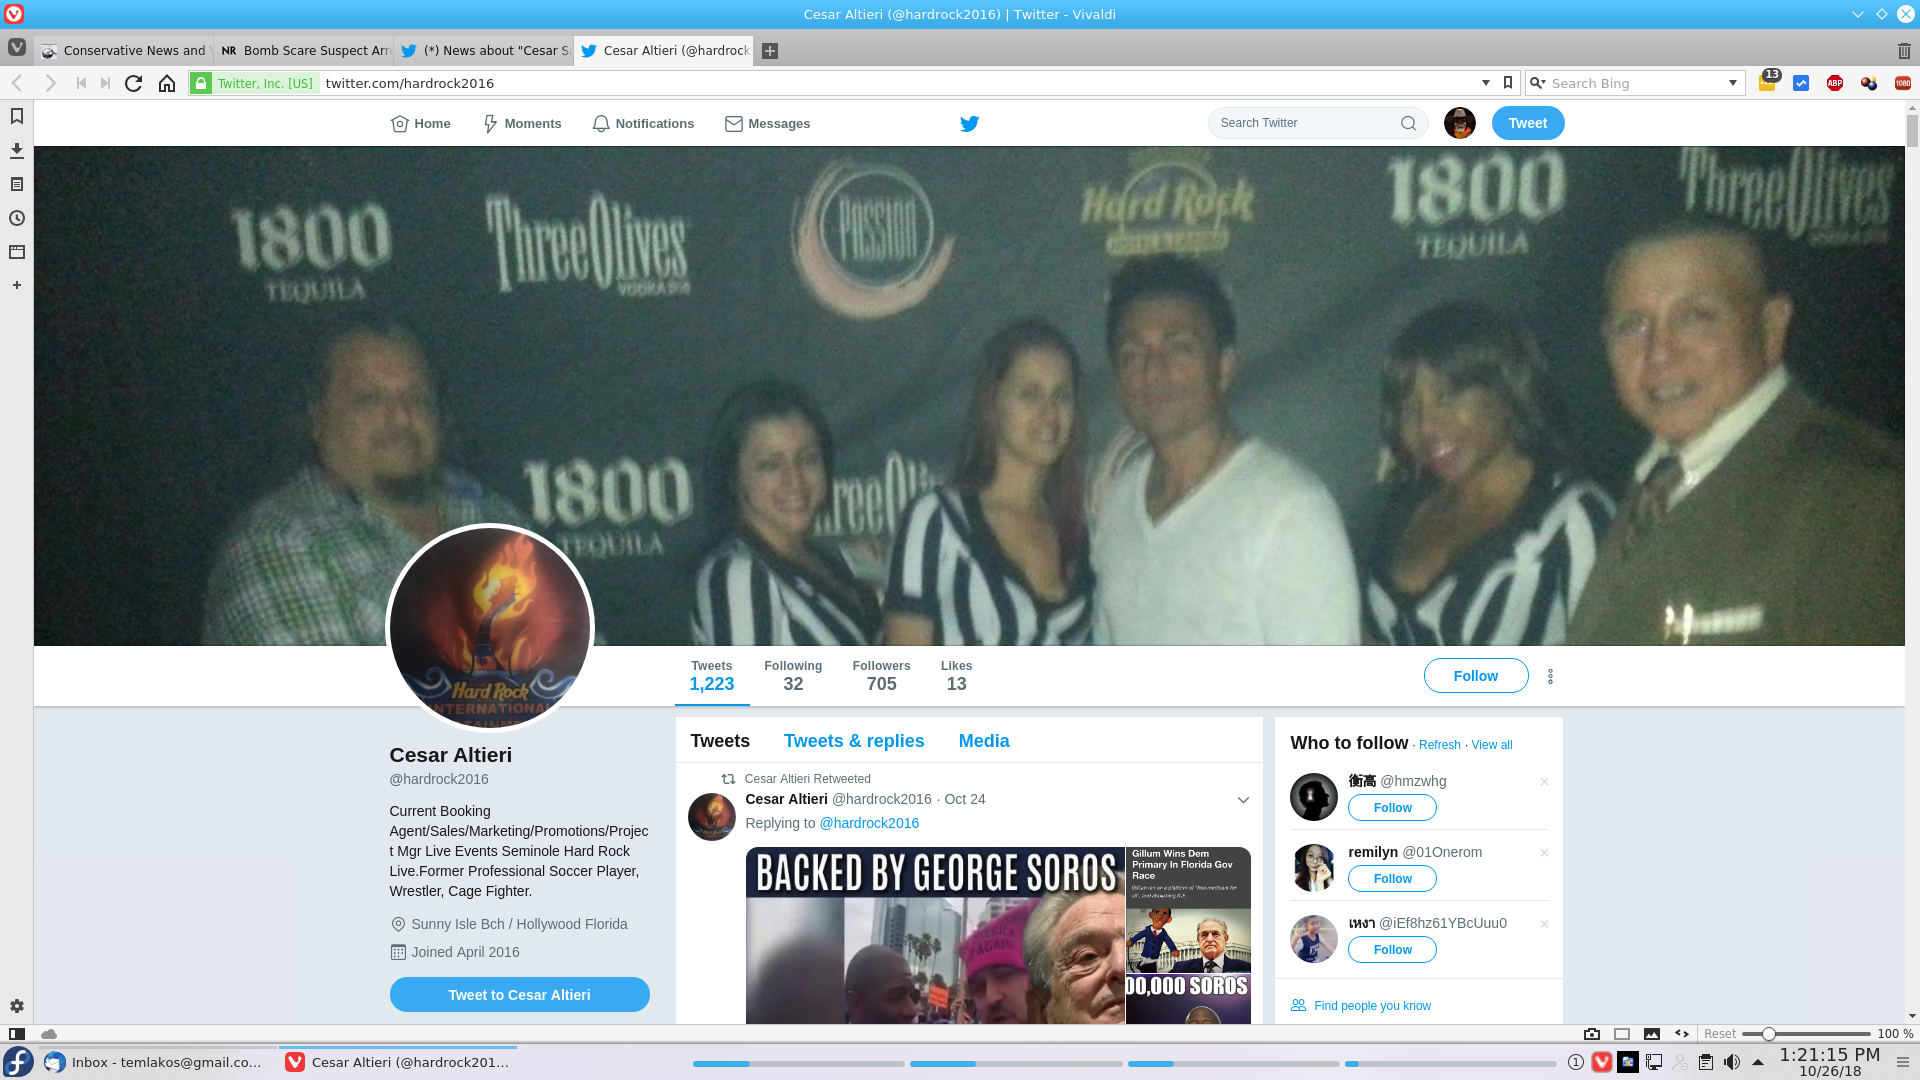Viewport: 1920px width, 1080px height.
Task: Open the page actions code icon
Action: click(1682, 1034)
